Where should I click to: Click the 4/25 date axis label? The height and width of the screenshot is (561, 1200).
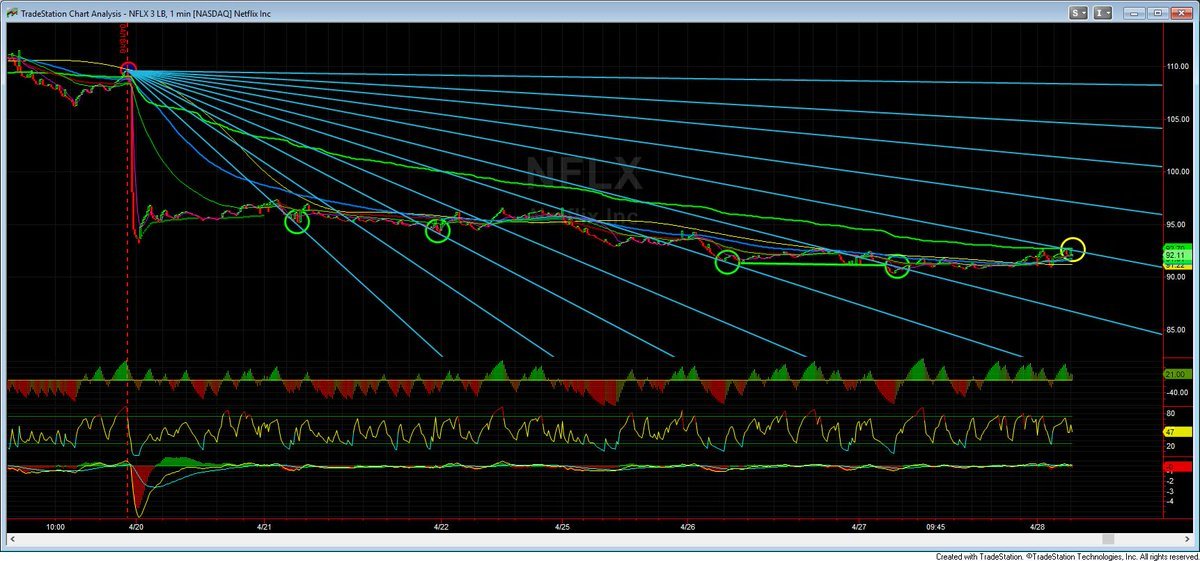pos(562,525)
